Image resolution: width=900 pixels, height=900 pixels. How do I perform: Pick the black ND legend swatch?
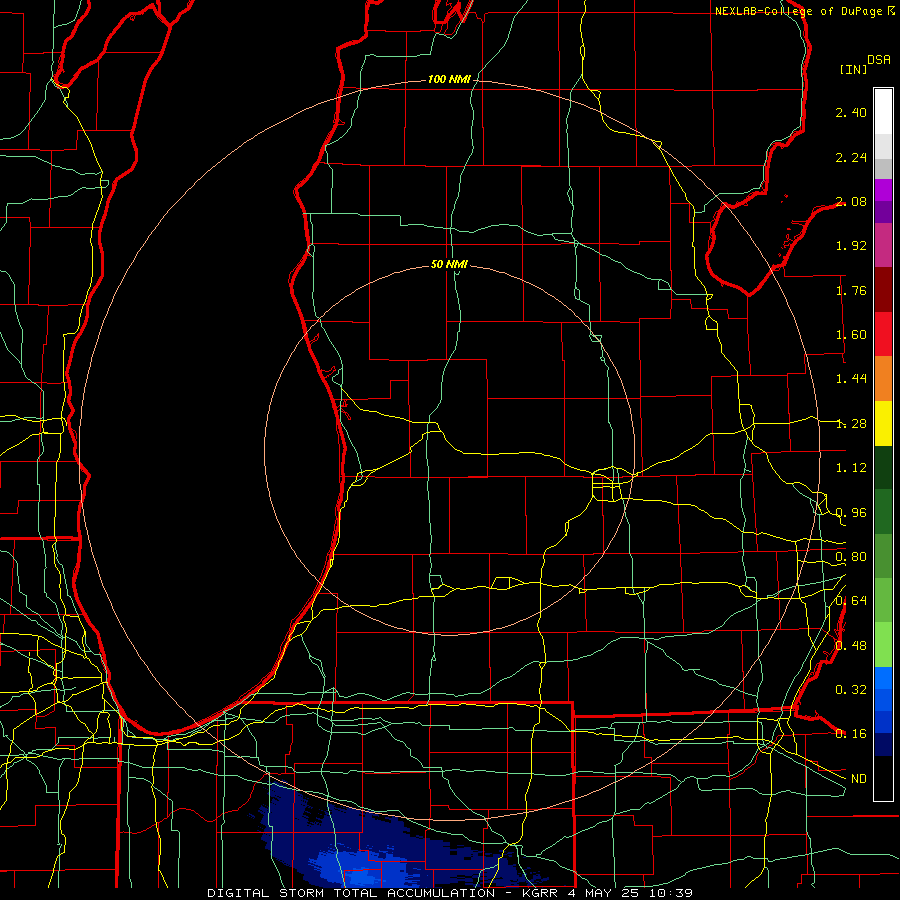(x=883, y=778)
